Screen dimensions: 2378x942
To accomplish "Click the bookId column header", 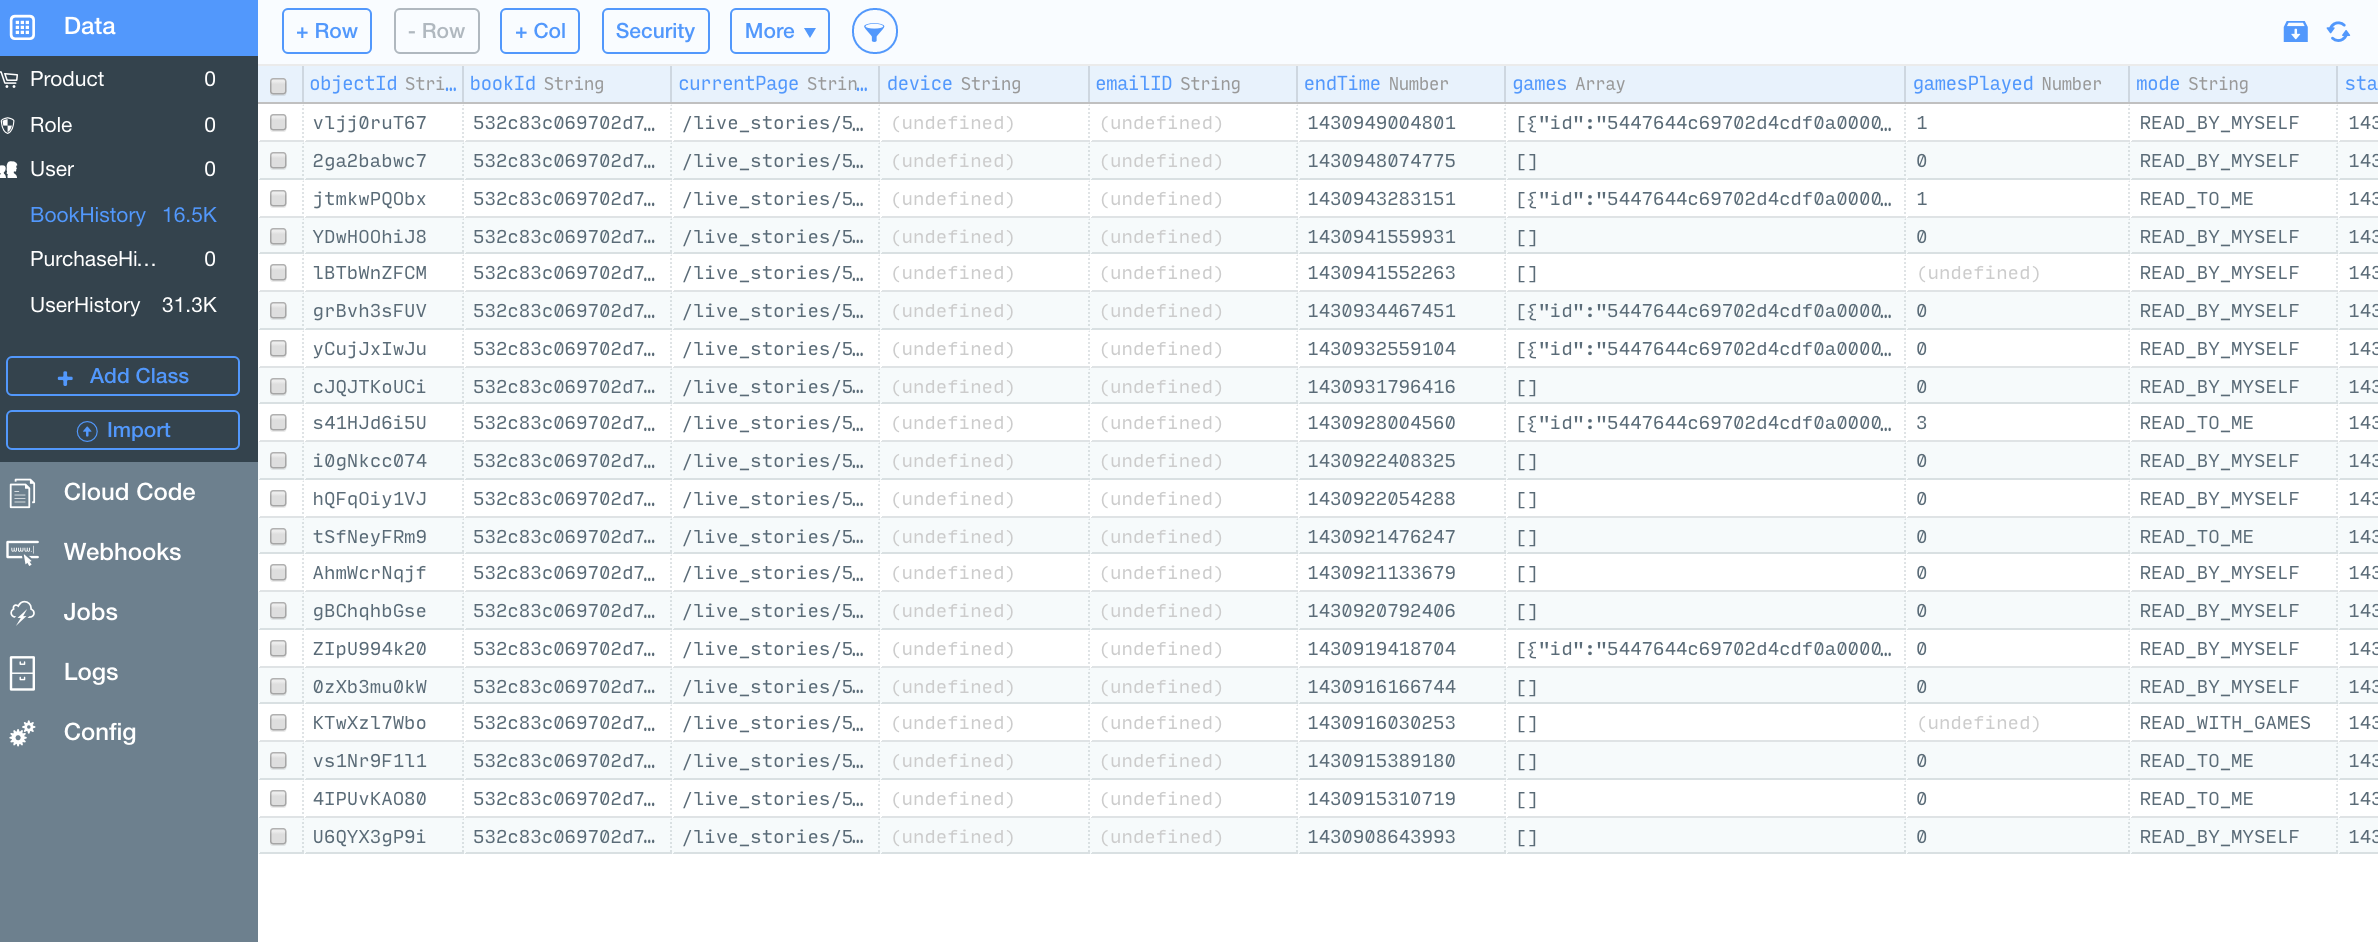I will pyautogui.click(x=567, y=84).
